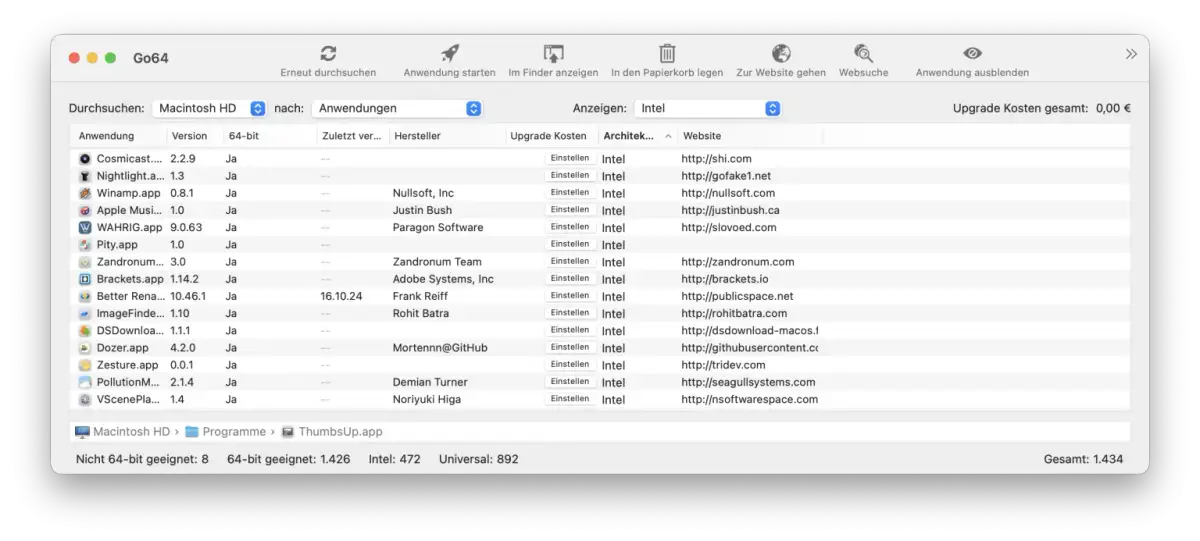Click Pity.app icon in list
Screen dimensions: 1200x541
point(85,244)
